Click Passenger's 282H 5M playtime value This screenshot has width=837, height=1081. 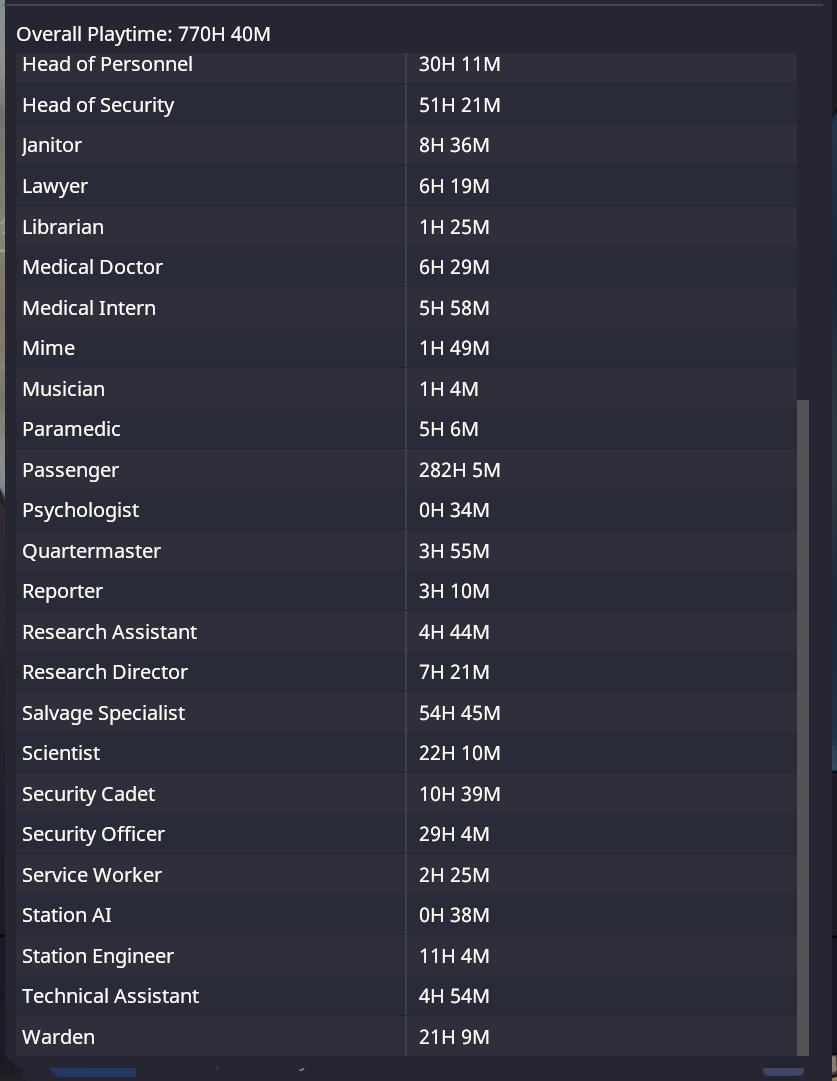point(459,470)
